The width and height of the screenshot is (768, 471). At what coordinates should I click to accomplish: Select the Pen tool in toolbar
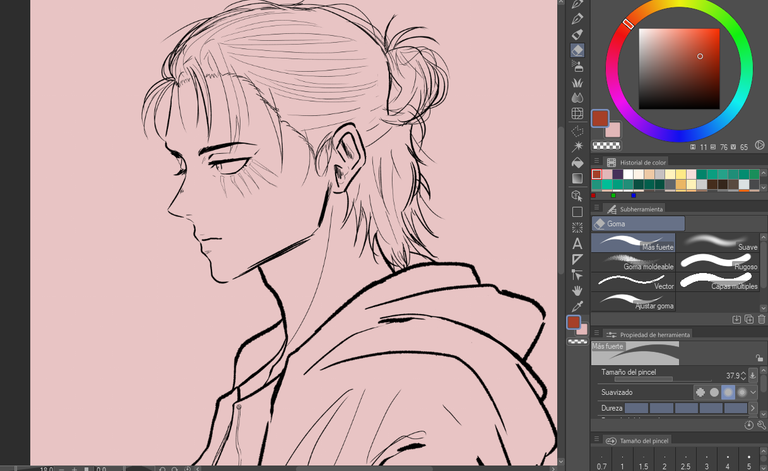577,4
